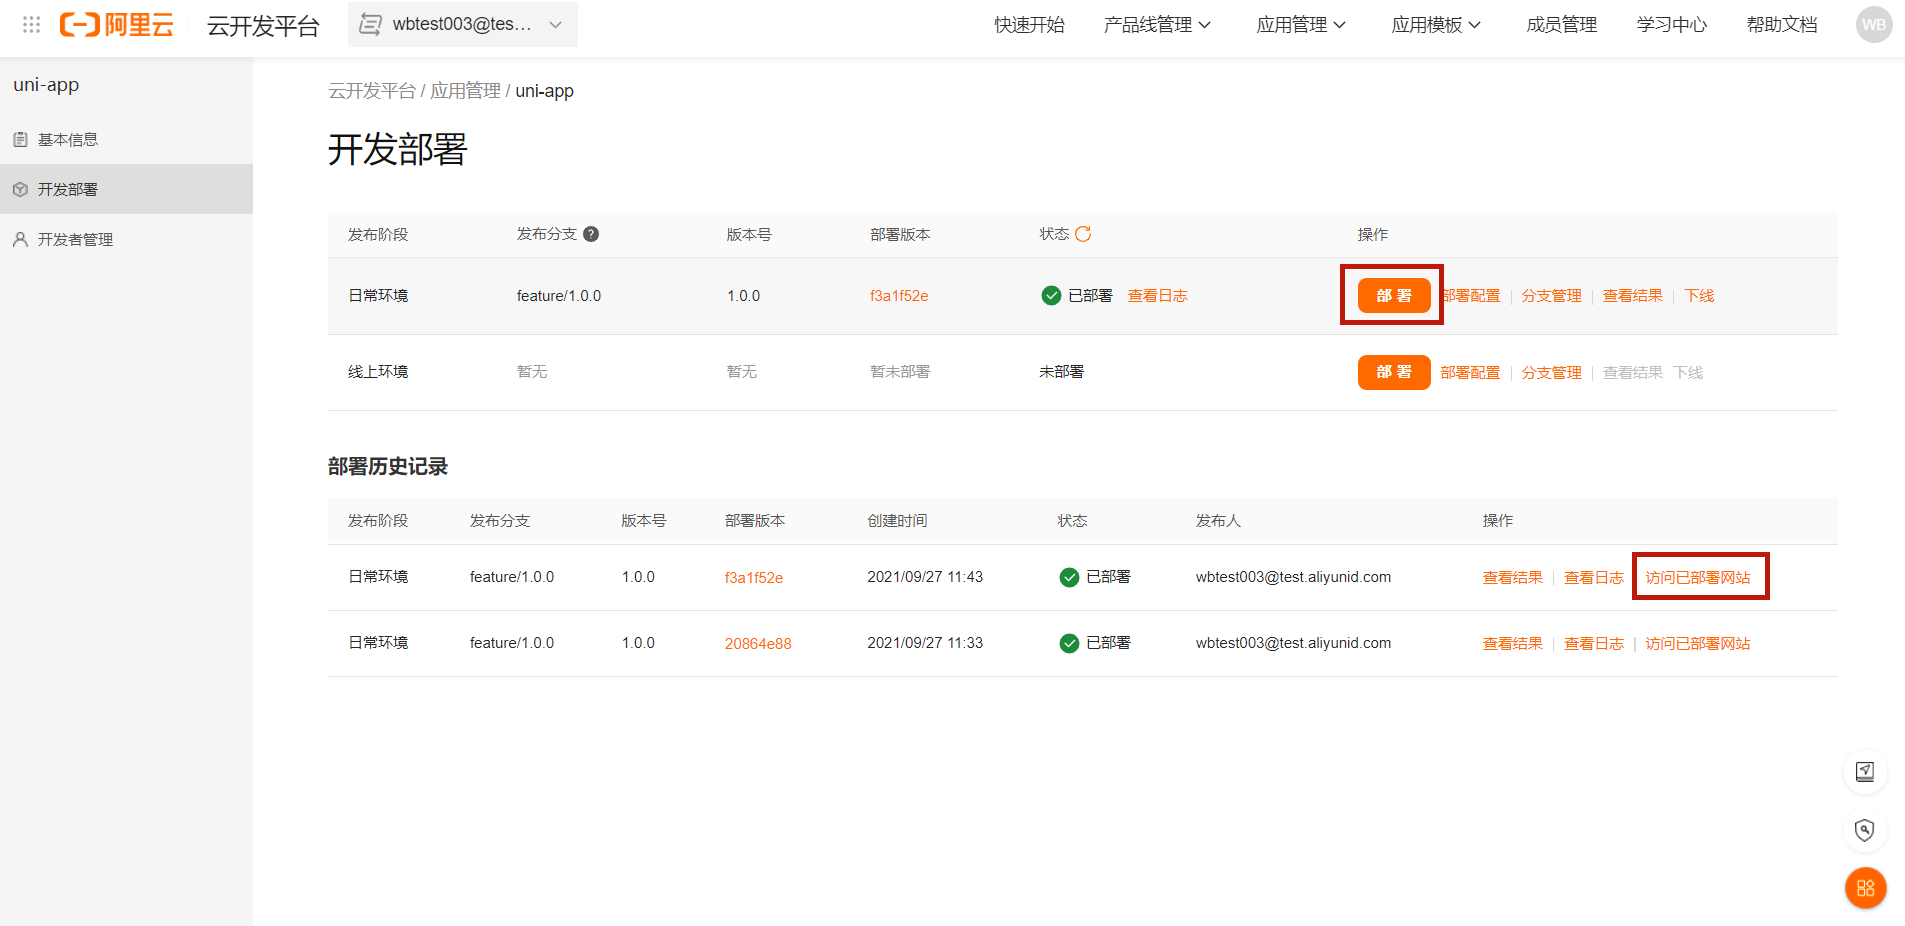Open deployed version f3a1f52e in 日常环境 row
This screenshot has height=926, width=1905.
coord(899,296)
